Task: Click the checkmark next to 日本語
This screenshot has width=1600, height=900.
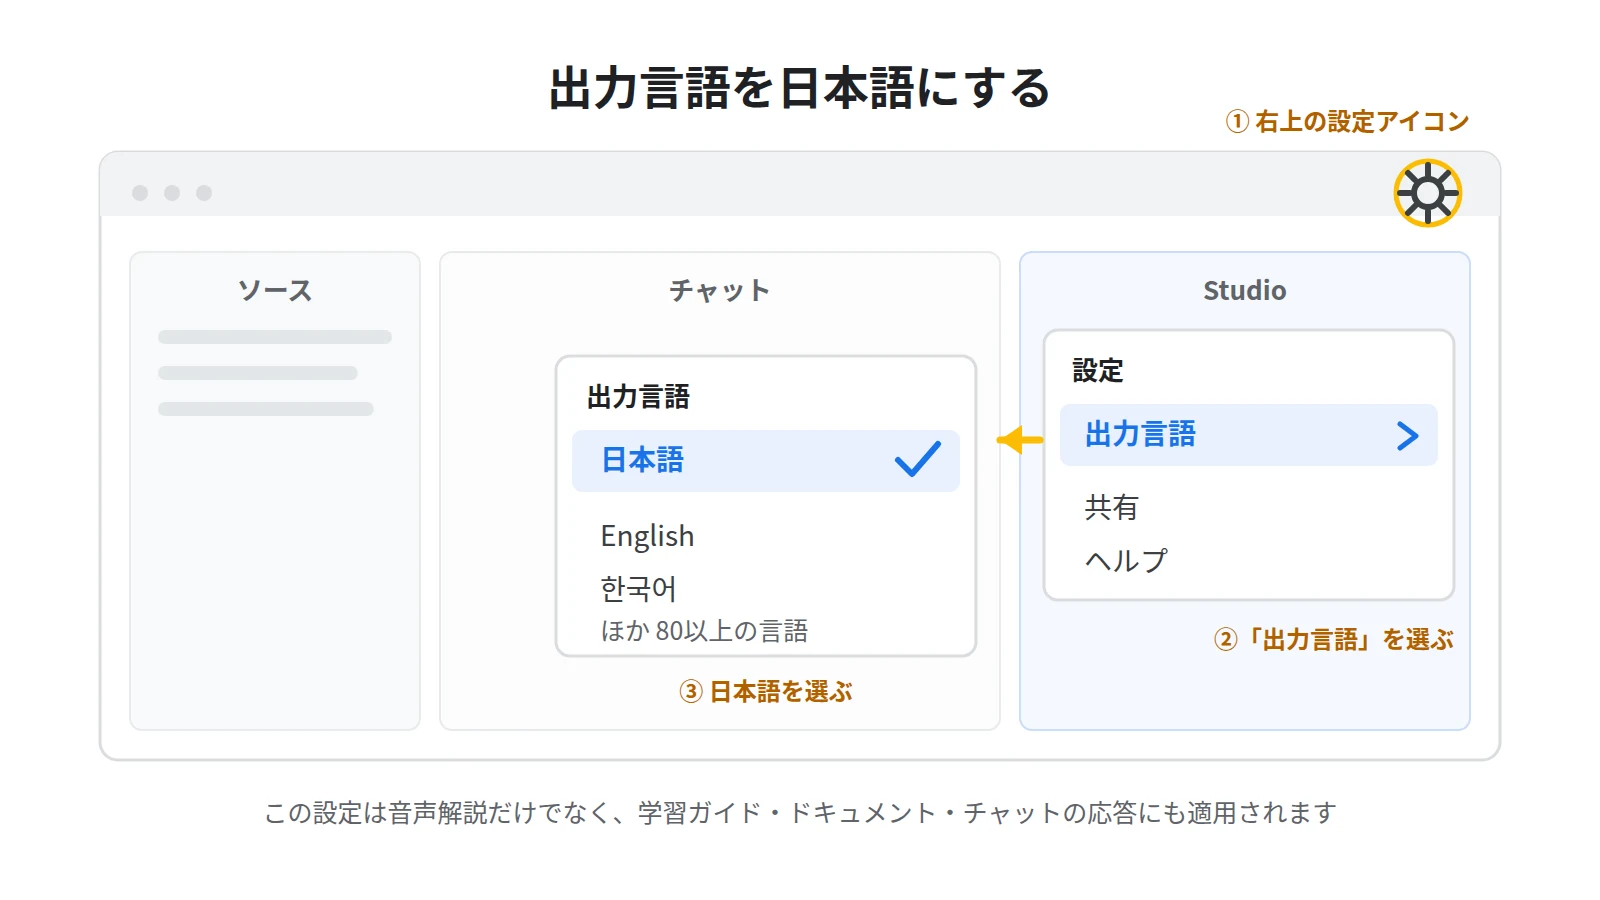Action: [x=917, y=459]
